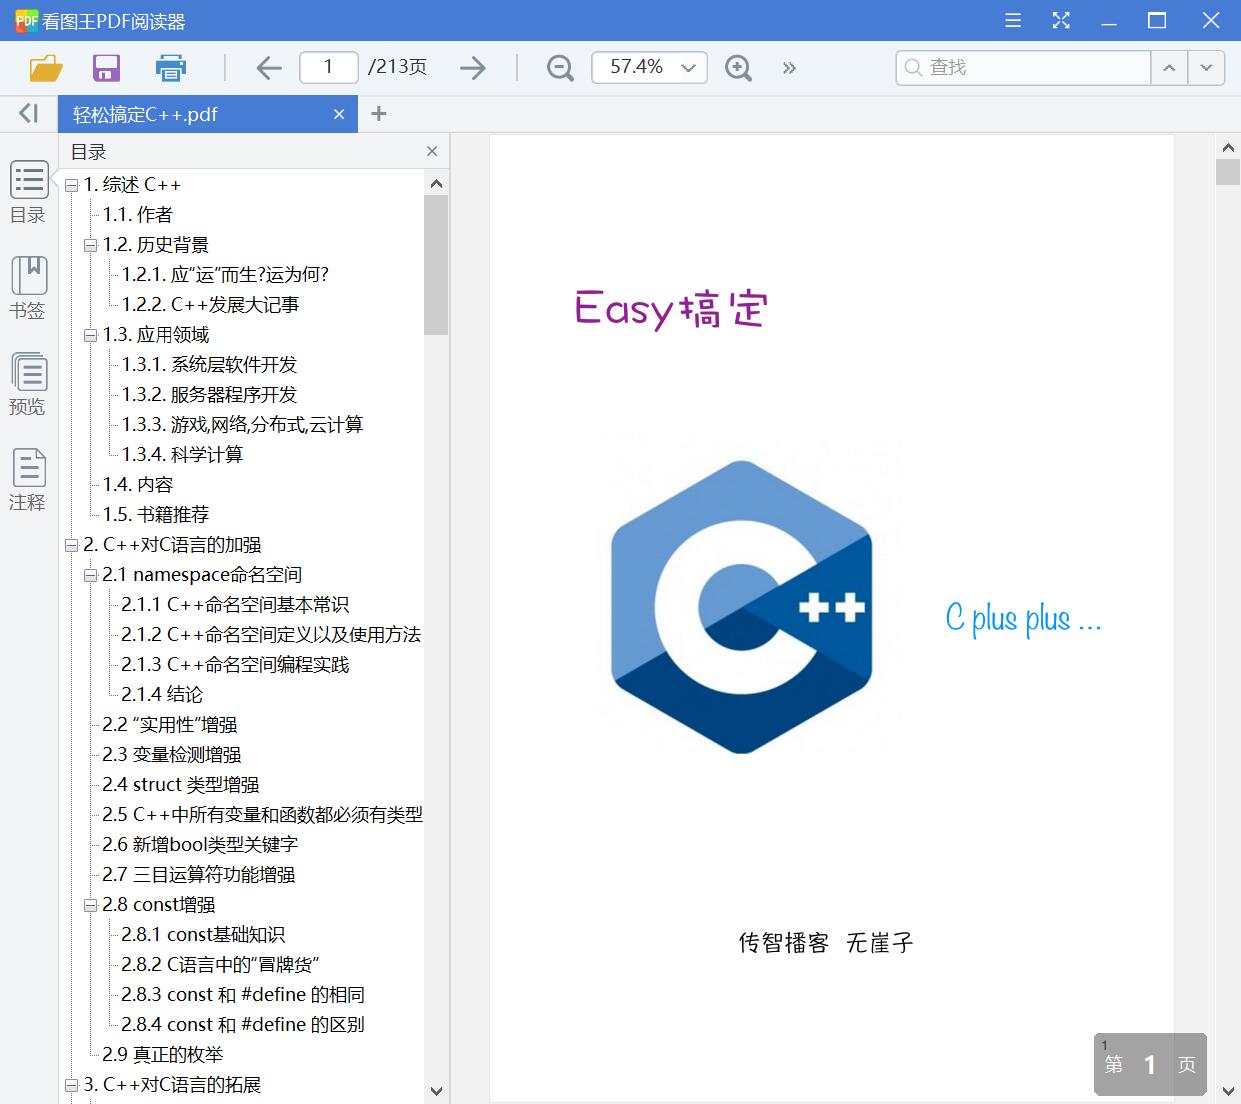Open a PDF file using the folder icon
The image size is (1241, 1104).
tap(45, 67)
